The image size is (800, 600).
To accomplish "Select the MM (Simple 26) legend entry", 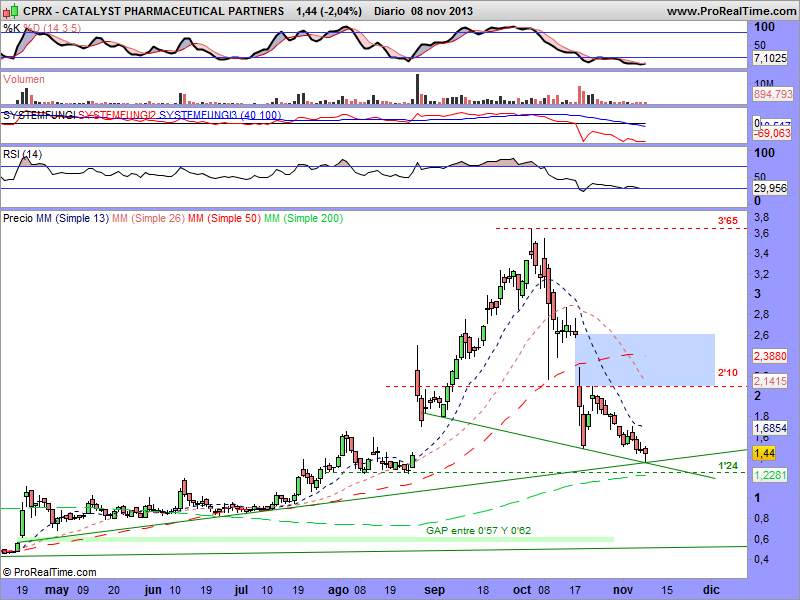I will pyautogui.click(x=148, y=218).
